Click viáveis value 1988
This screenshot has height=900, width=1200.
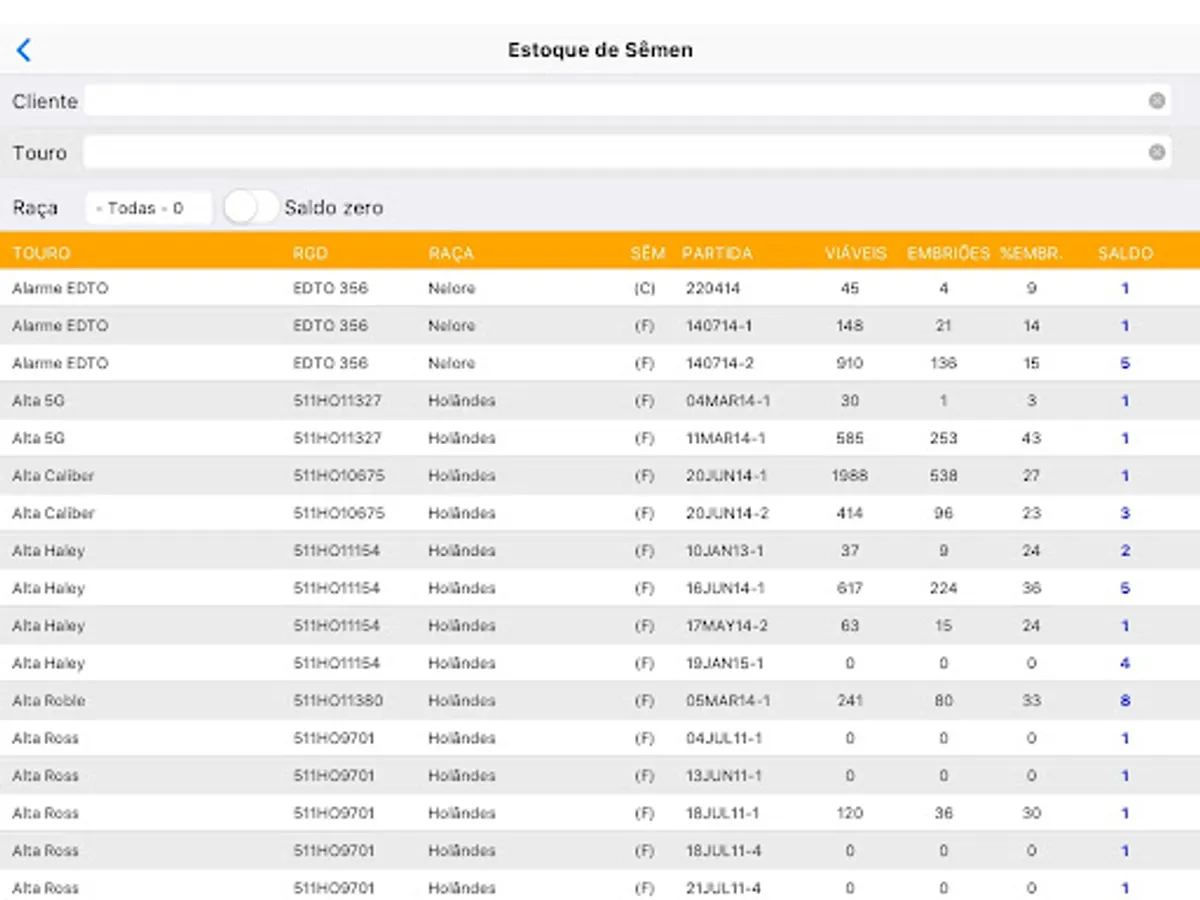[850, 476]
